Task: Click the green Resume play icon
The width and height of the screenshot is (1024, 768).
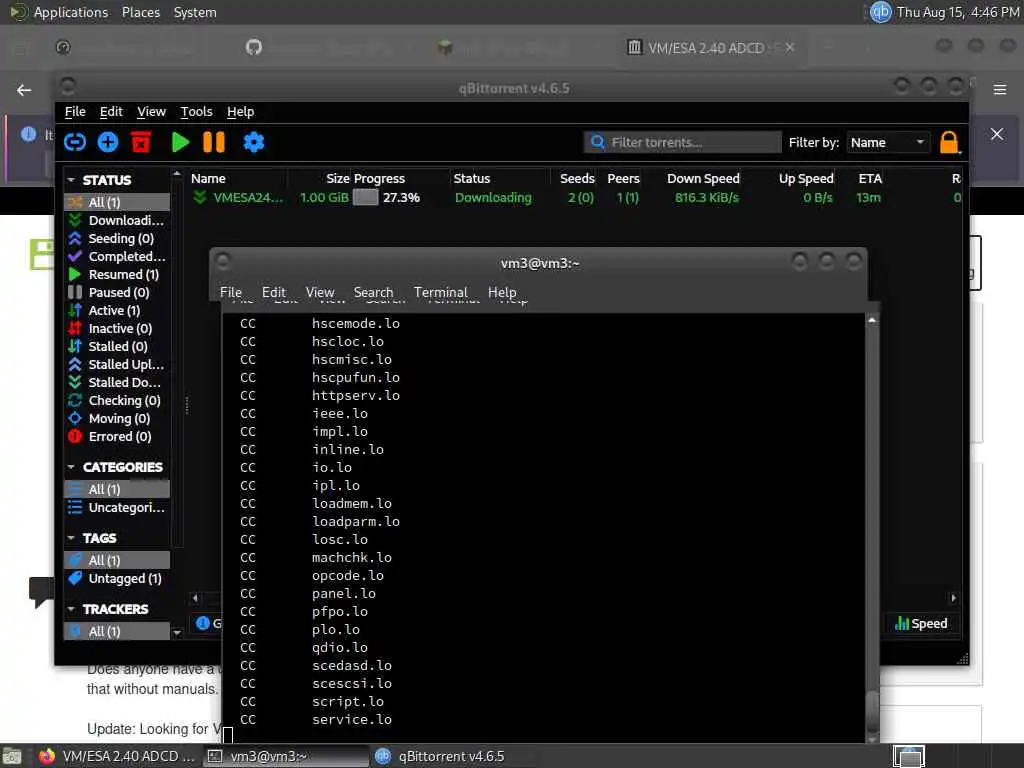Action: point(180,142)
